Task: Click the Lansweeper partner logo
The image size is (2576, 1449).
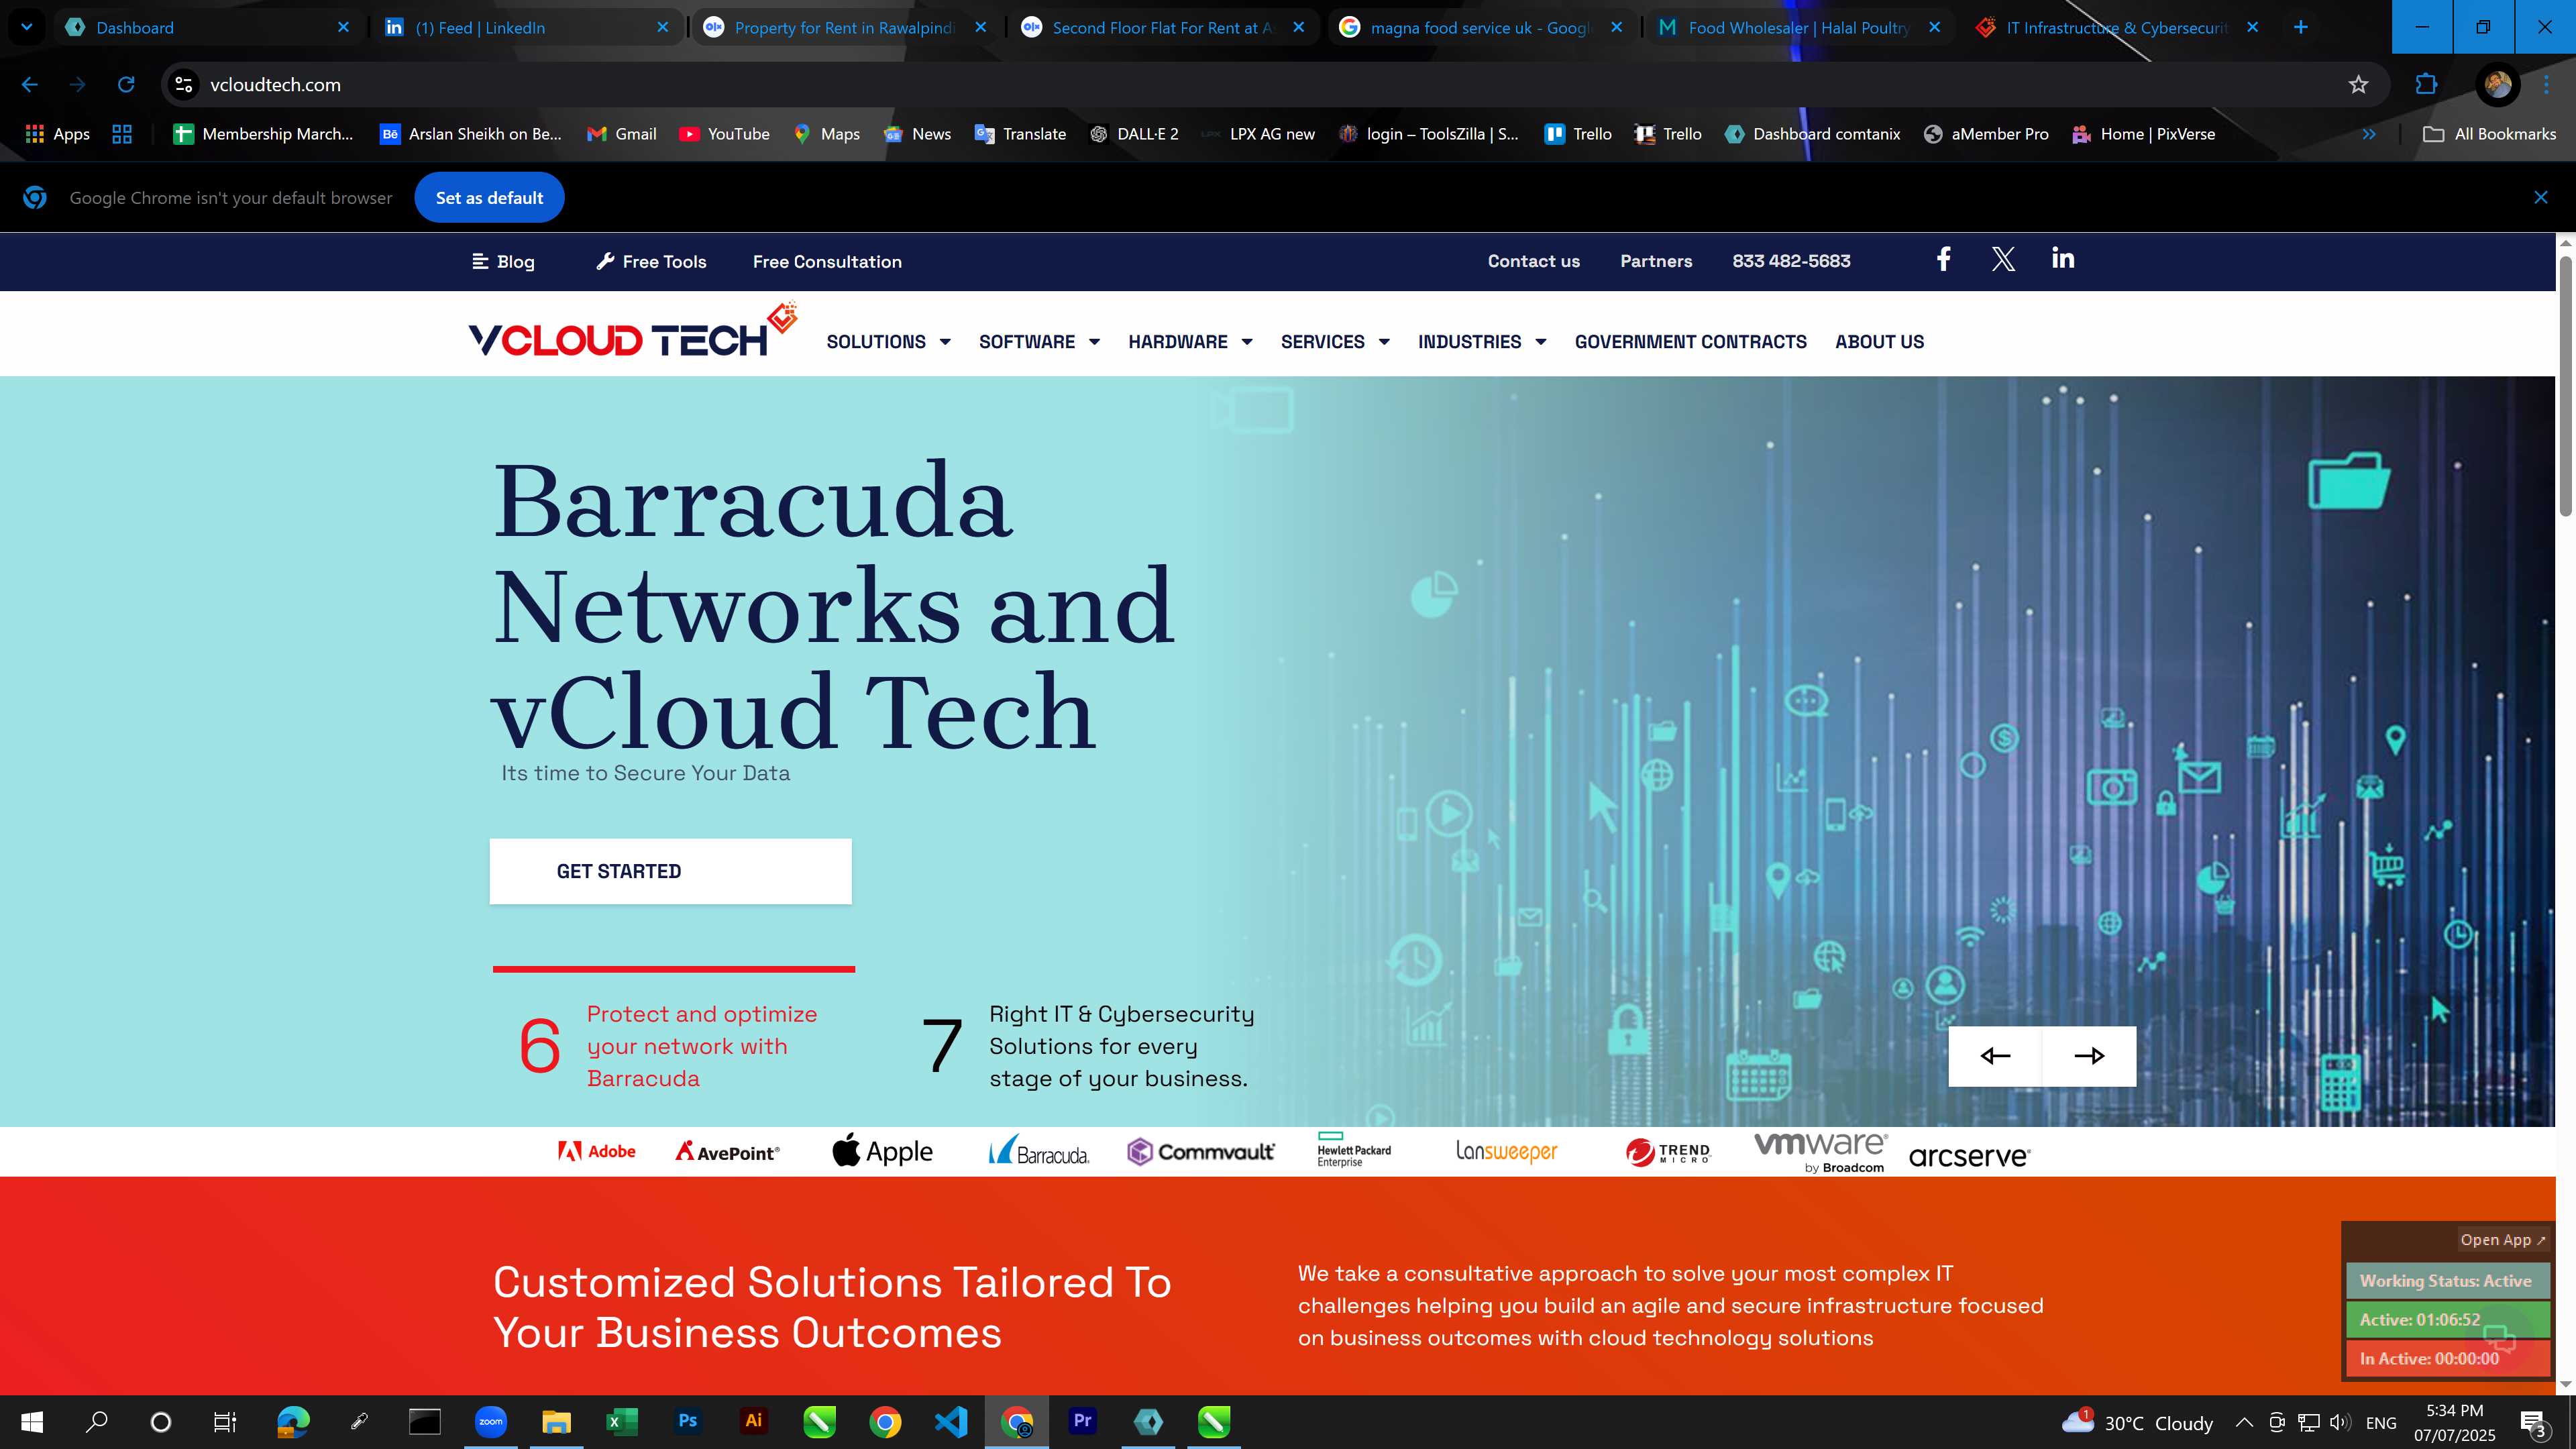Action: (x=1506, y=1152)
